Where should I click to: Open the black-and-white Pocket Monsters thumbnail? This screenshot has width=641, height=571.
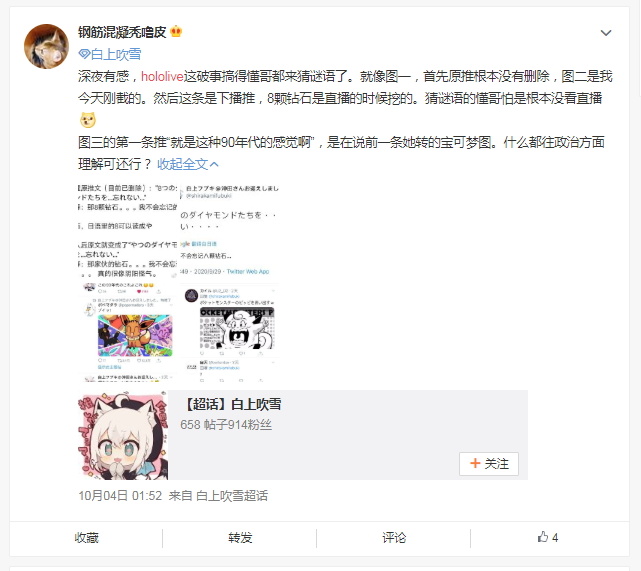tap(229, 333)
